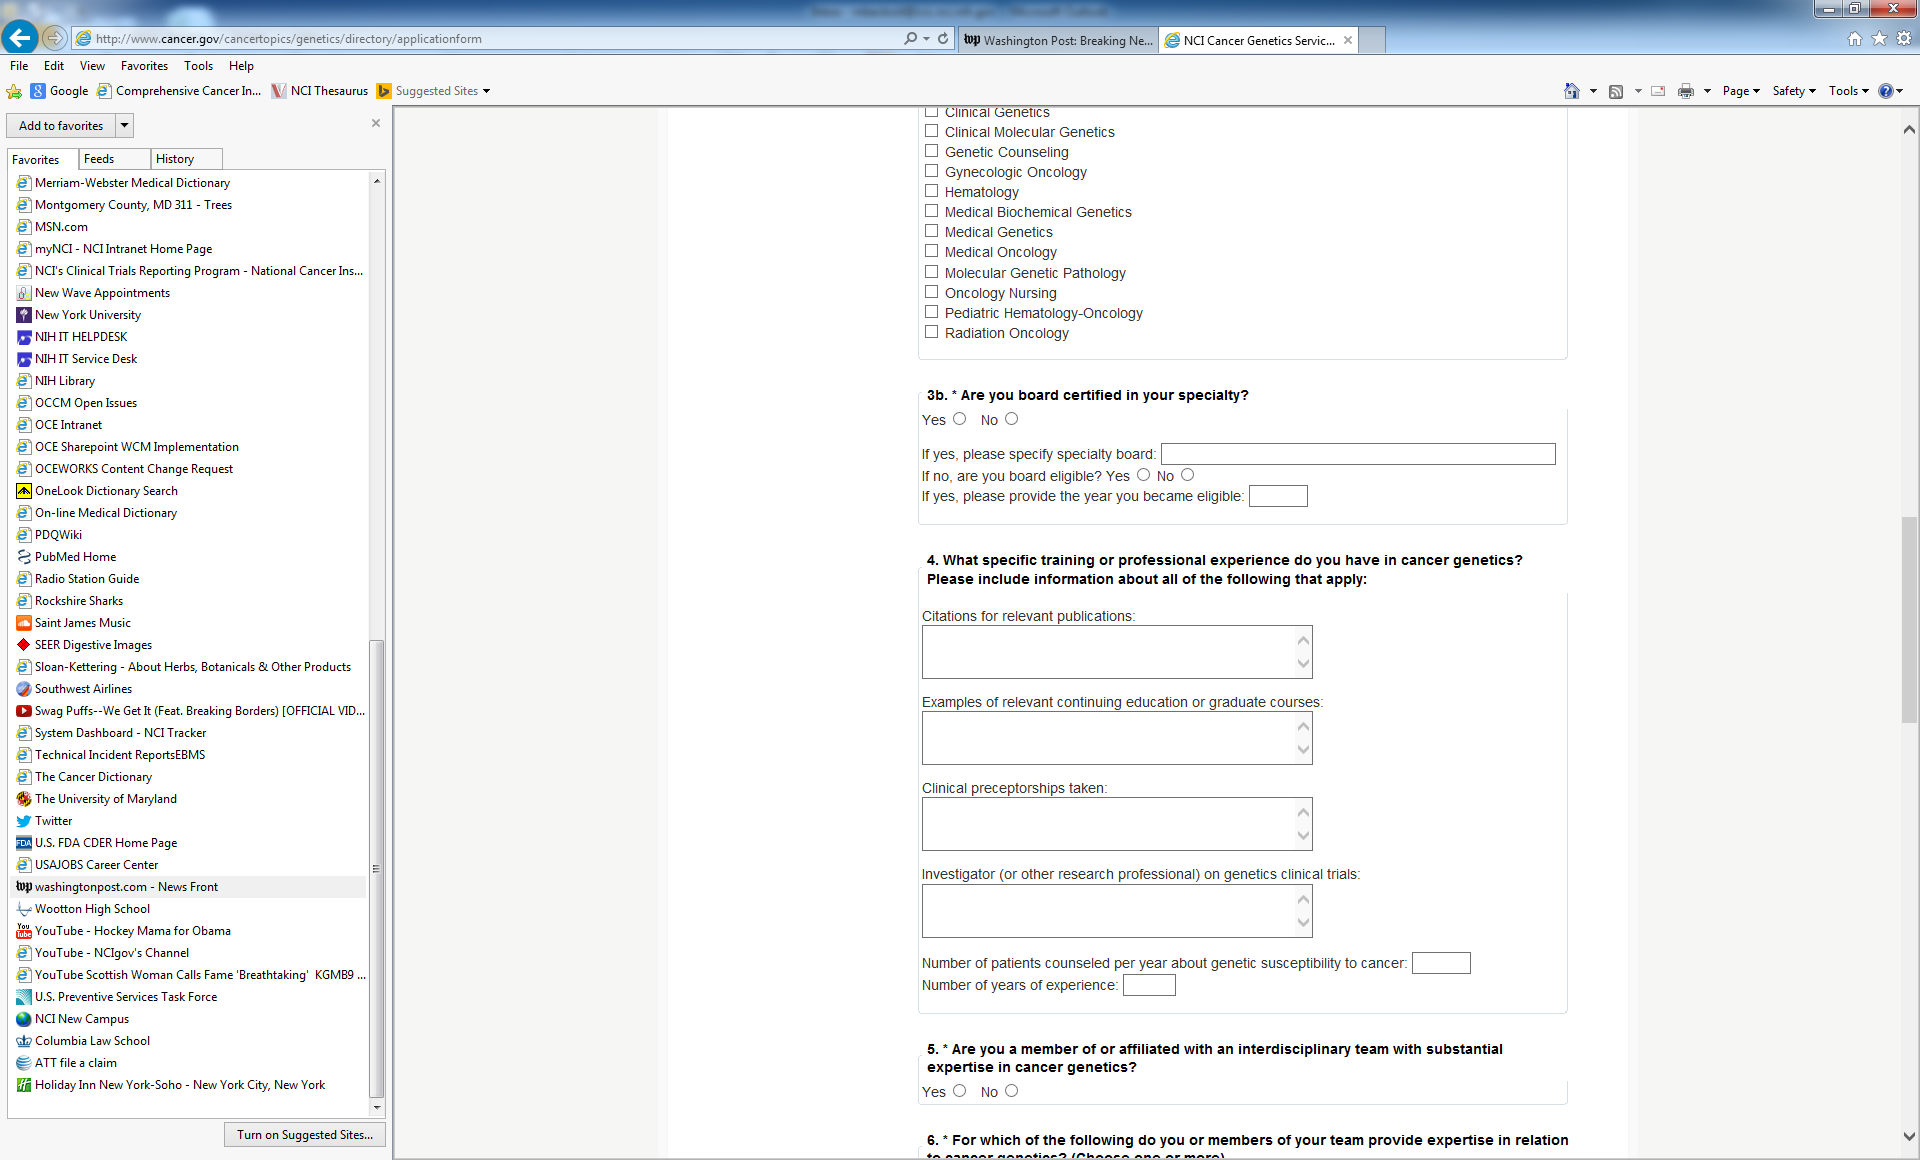Open the Safety dropdown menu
Viewport: 1920px width, 1160px height.
1793,91
